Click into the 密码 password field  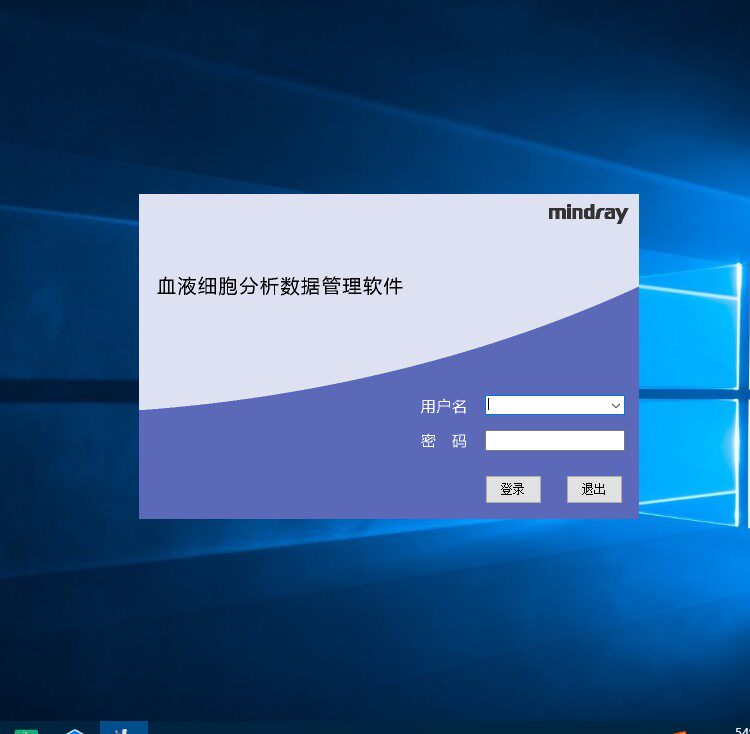tap(555, 440)
